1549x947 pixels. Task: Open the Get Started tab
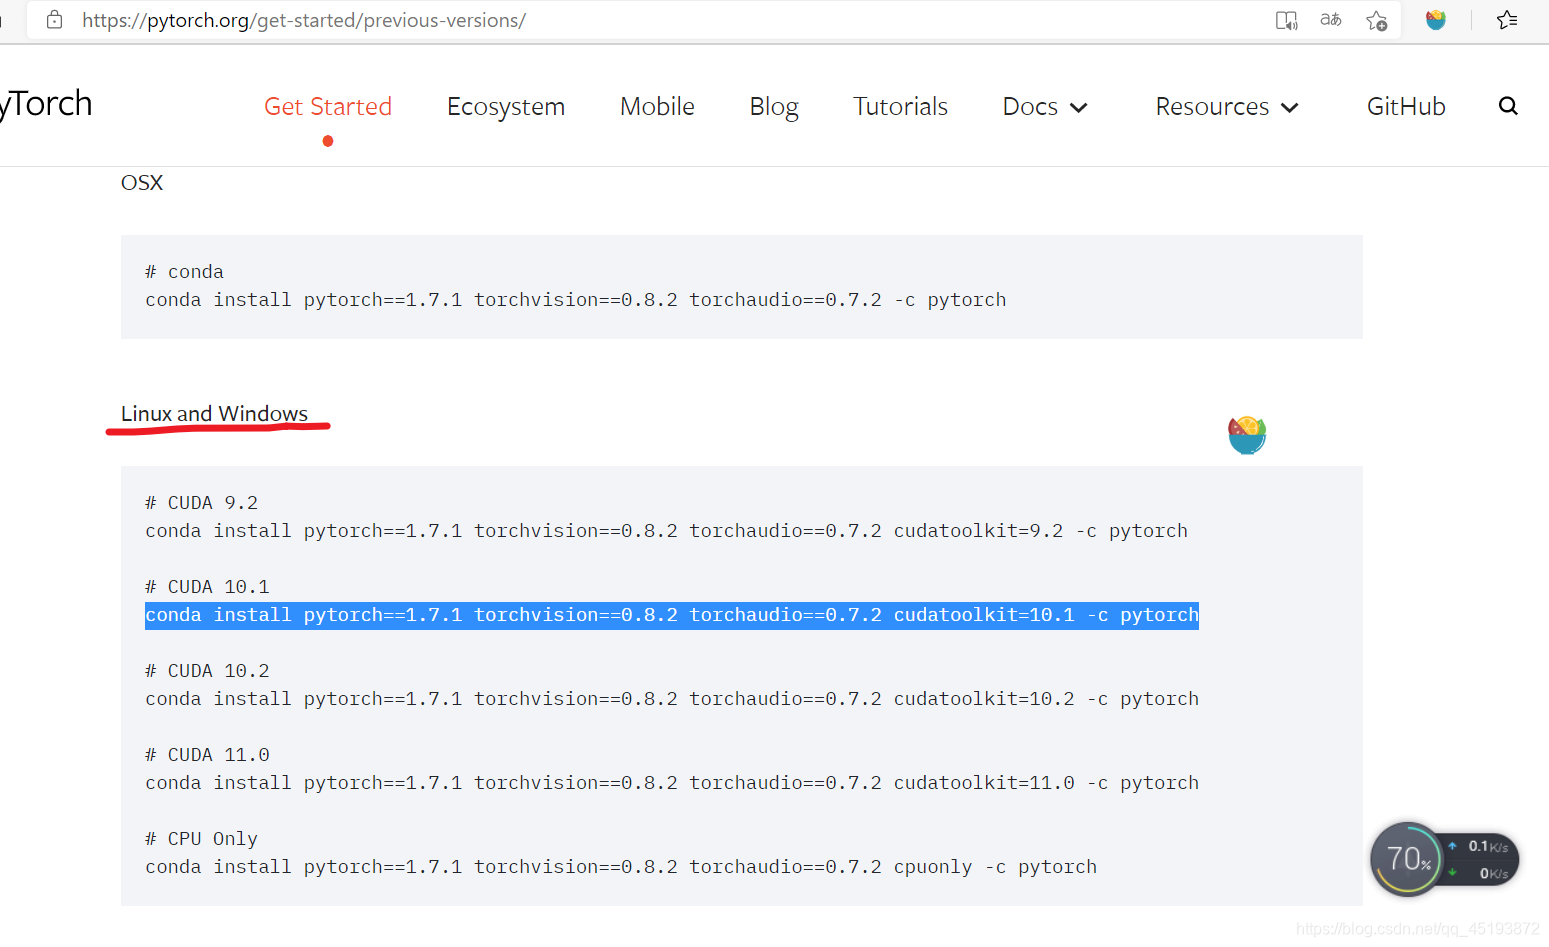click(328, 106)
